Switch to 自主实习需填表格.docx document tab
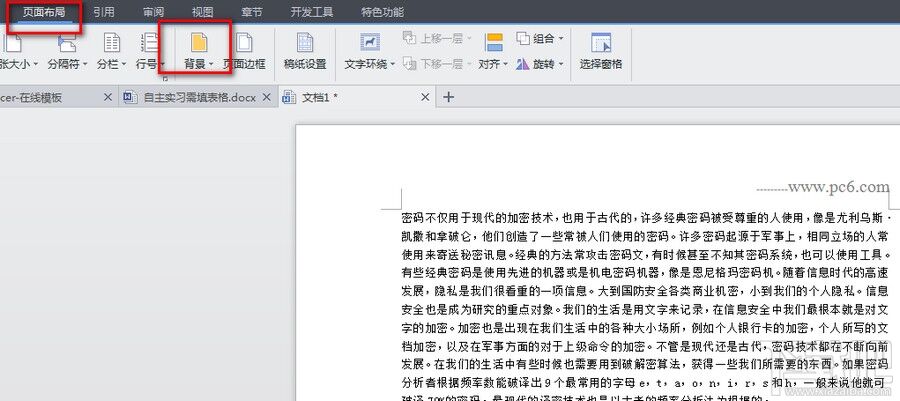900x401 pixels. tap(197, 98)
